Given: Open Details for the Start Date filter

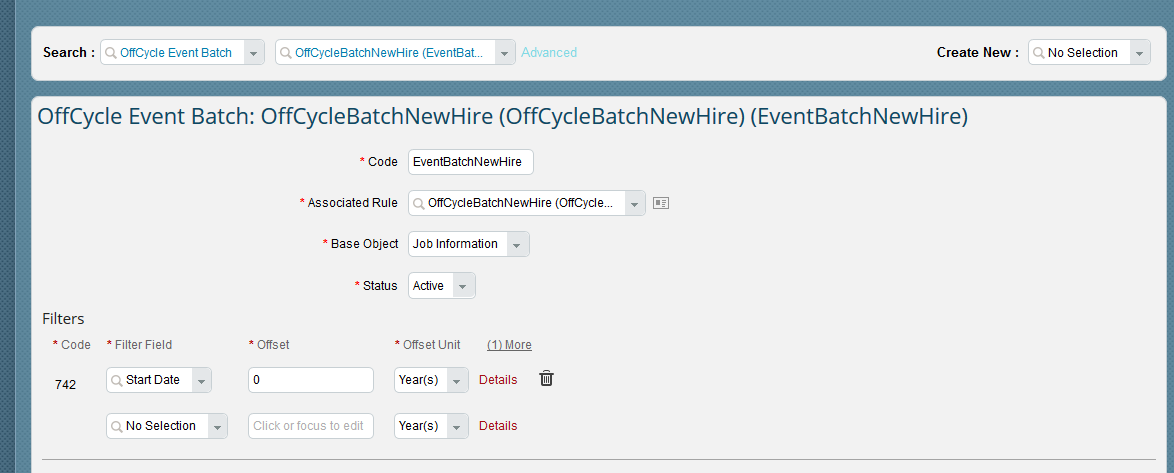Looking at the screenshot, I should (x=498, y=379).
